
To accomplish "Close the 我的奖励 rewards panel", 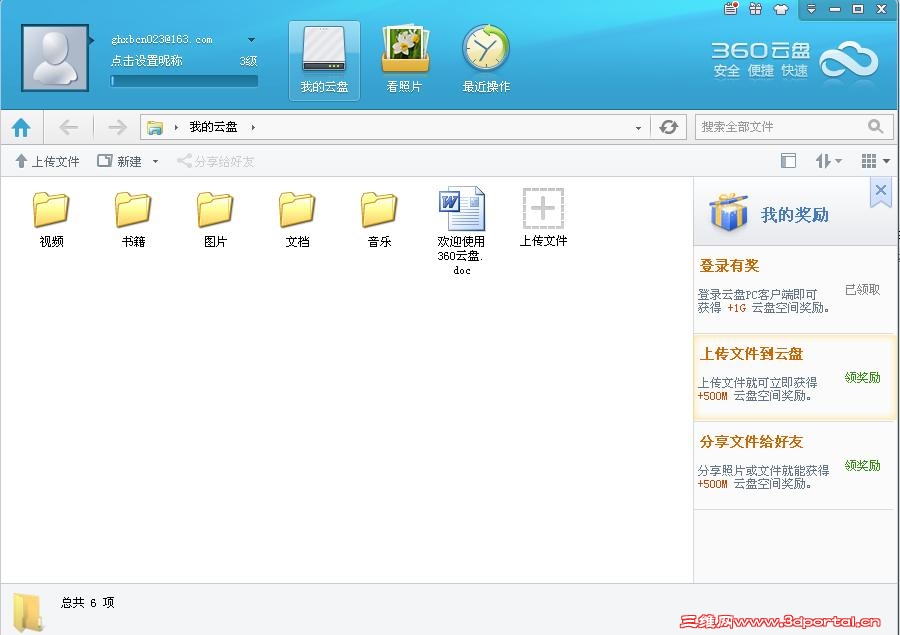I will coord(881,191).
